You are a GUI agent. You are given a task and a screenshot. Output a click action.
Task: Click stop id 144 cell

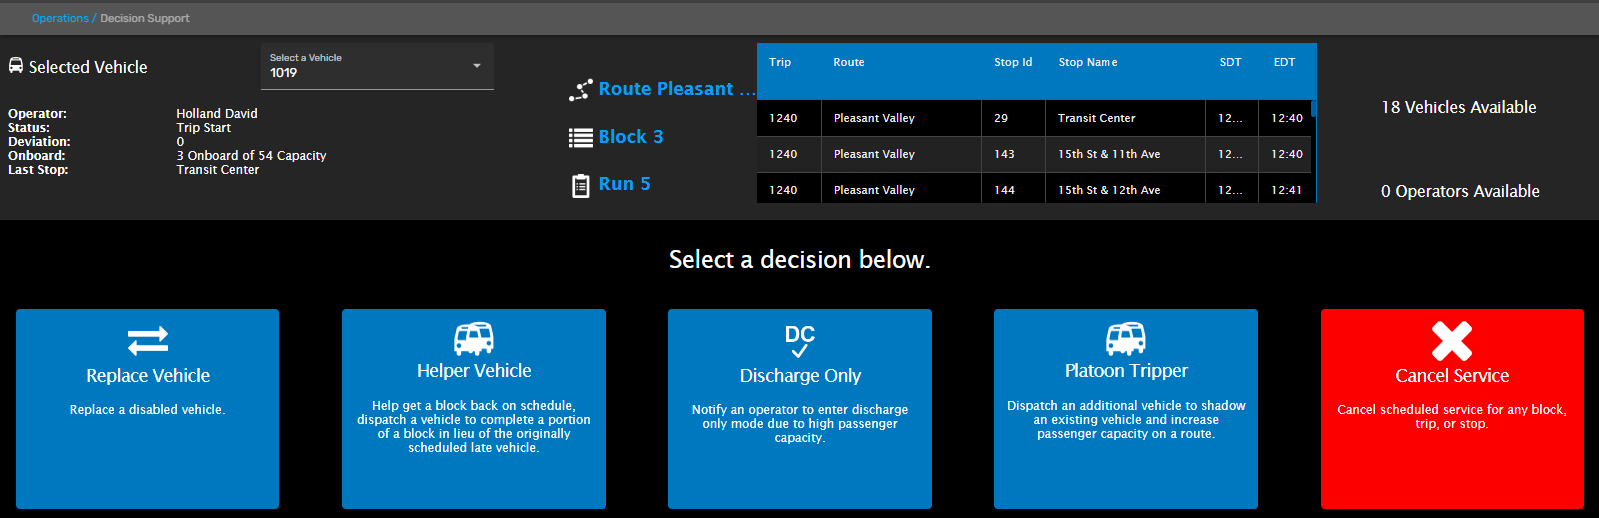[x=1013, y=189]
